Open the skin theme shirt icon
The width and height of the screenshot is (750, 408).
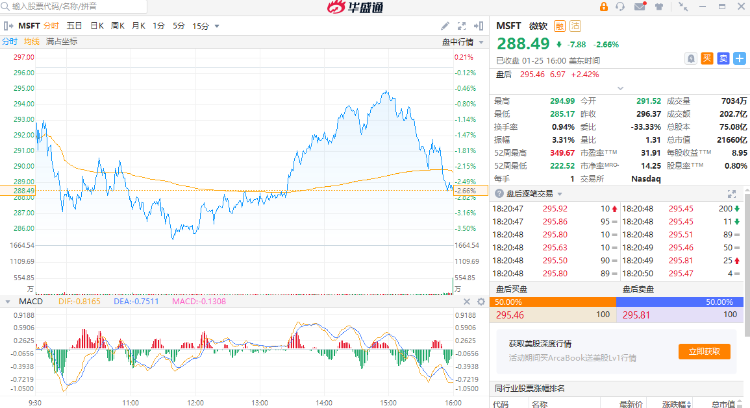pyautogui.click(x=659, y=7)
